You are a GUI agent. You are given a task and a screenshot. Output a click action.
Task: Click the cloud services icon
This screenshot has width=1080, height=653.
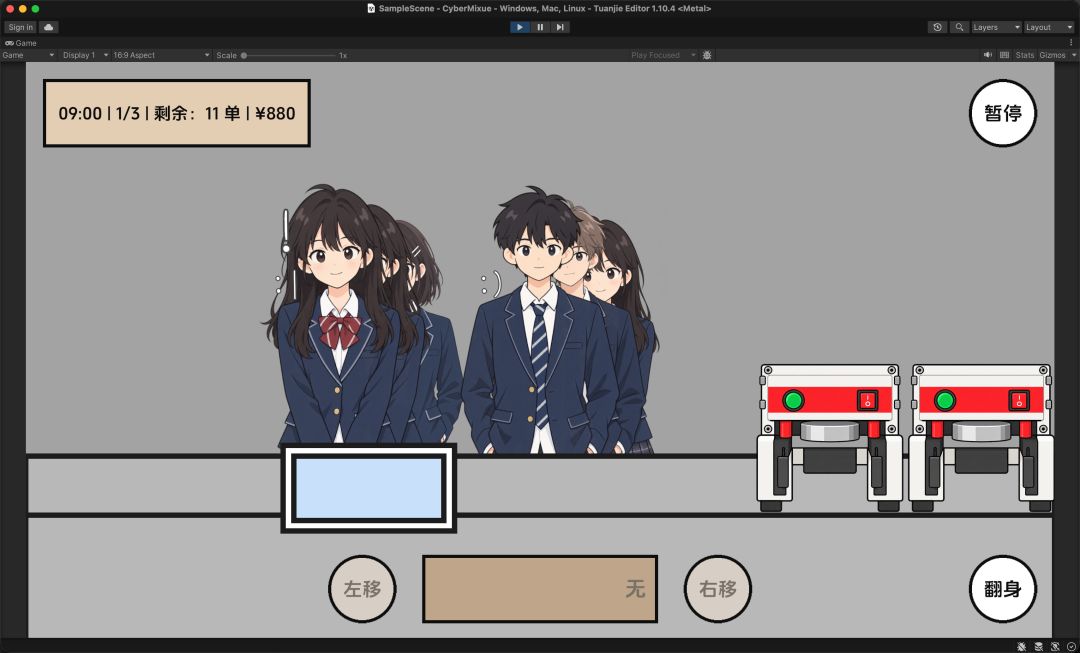48,27
